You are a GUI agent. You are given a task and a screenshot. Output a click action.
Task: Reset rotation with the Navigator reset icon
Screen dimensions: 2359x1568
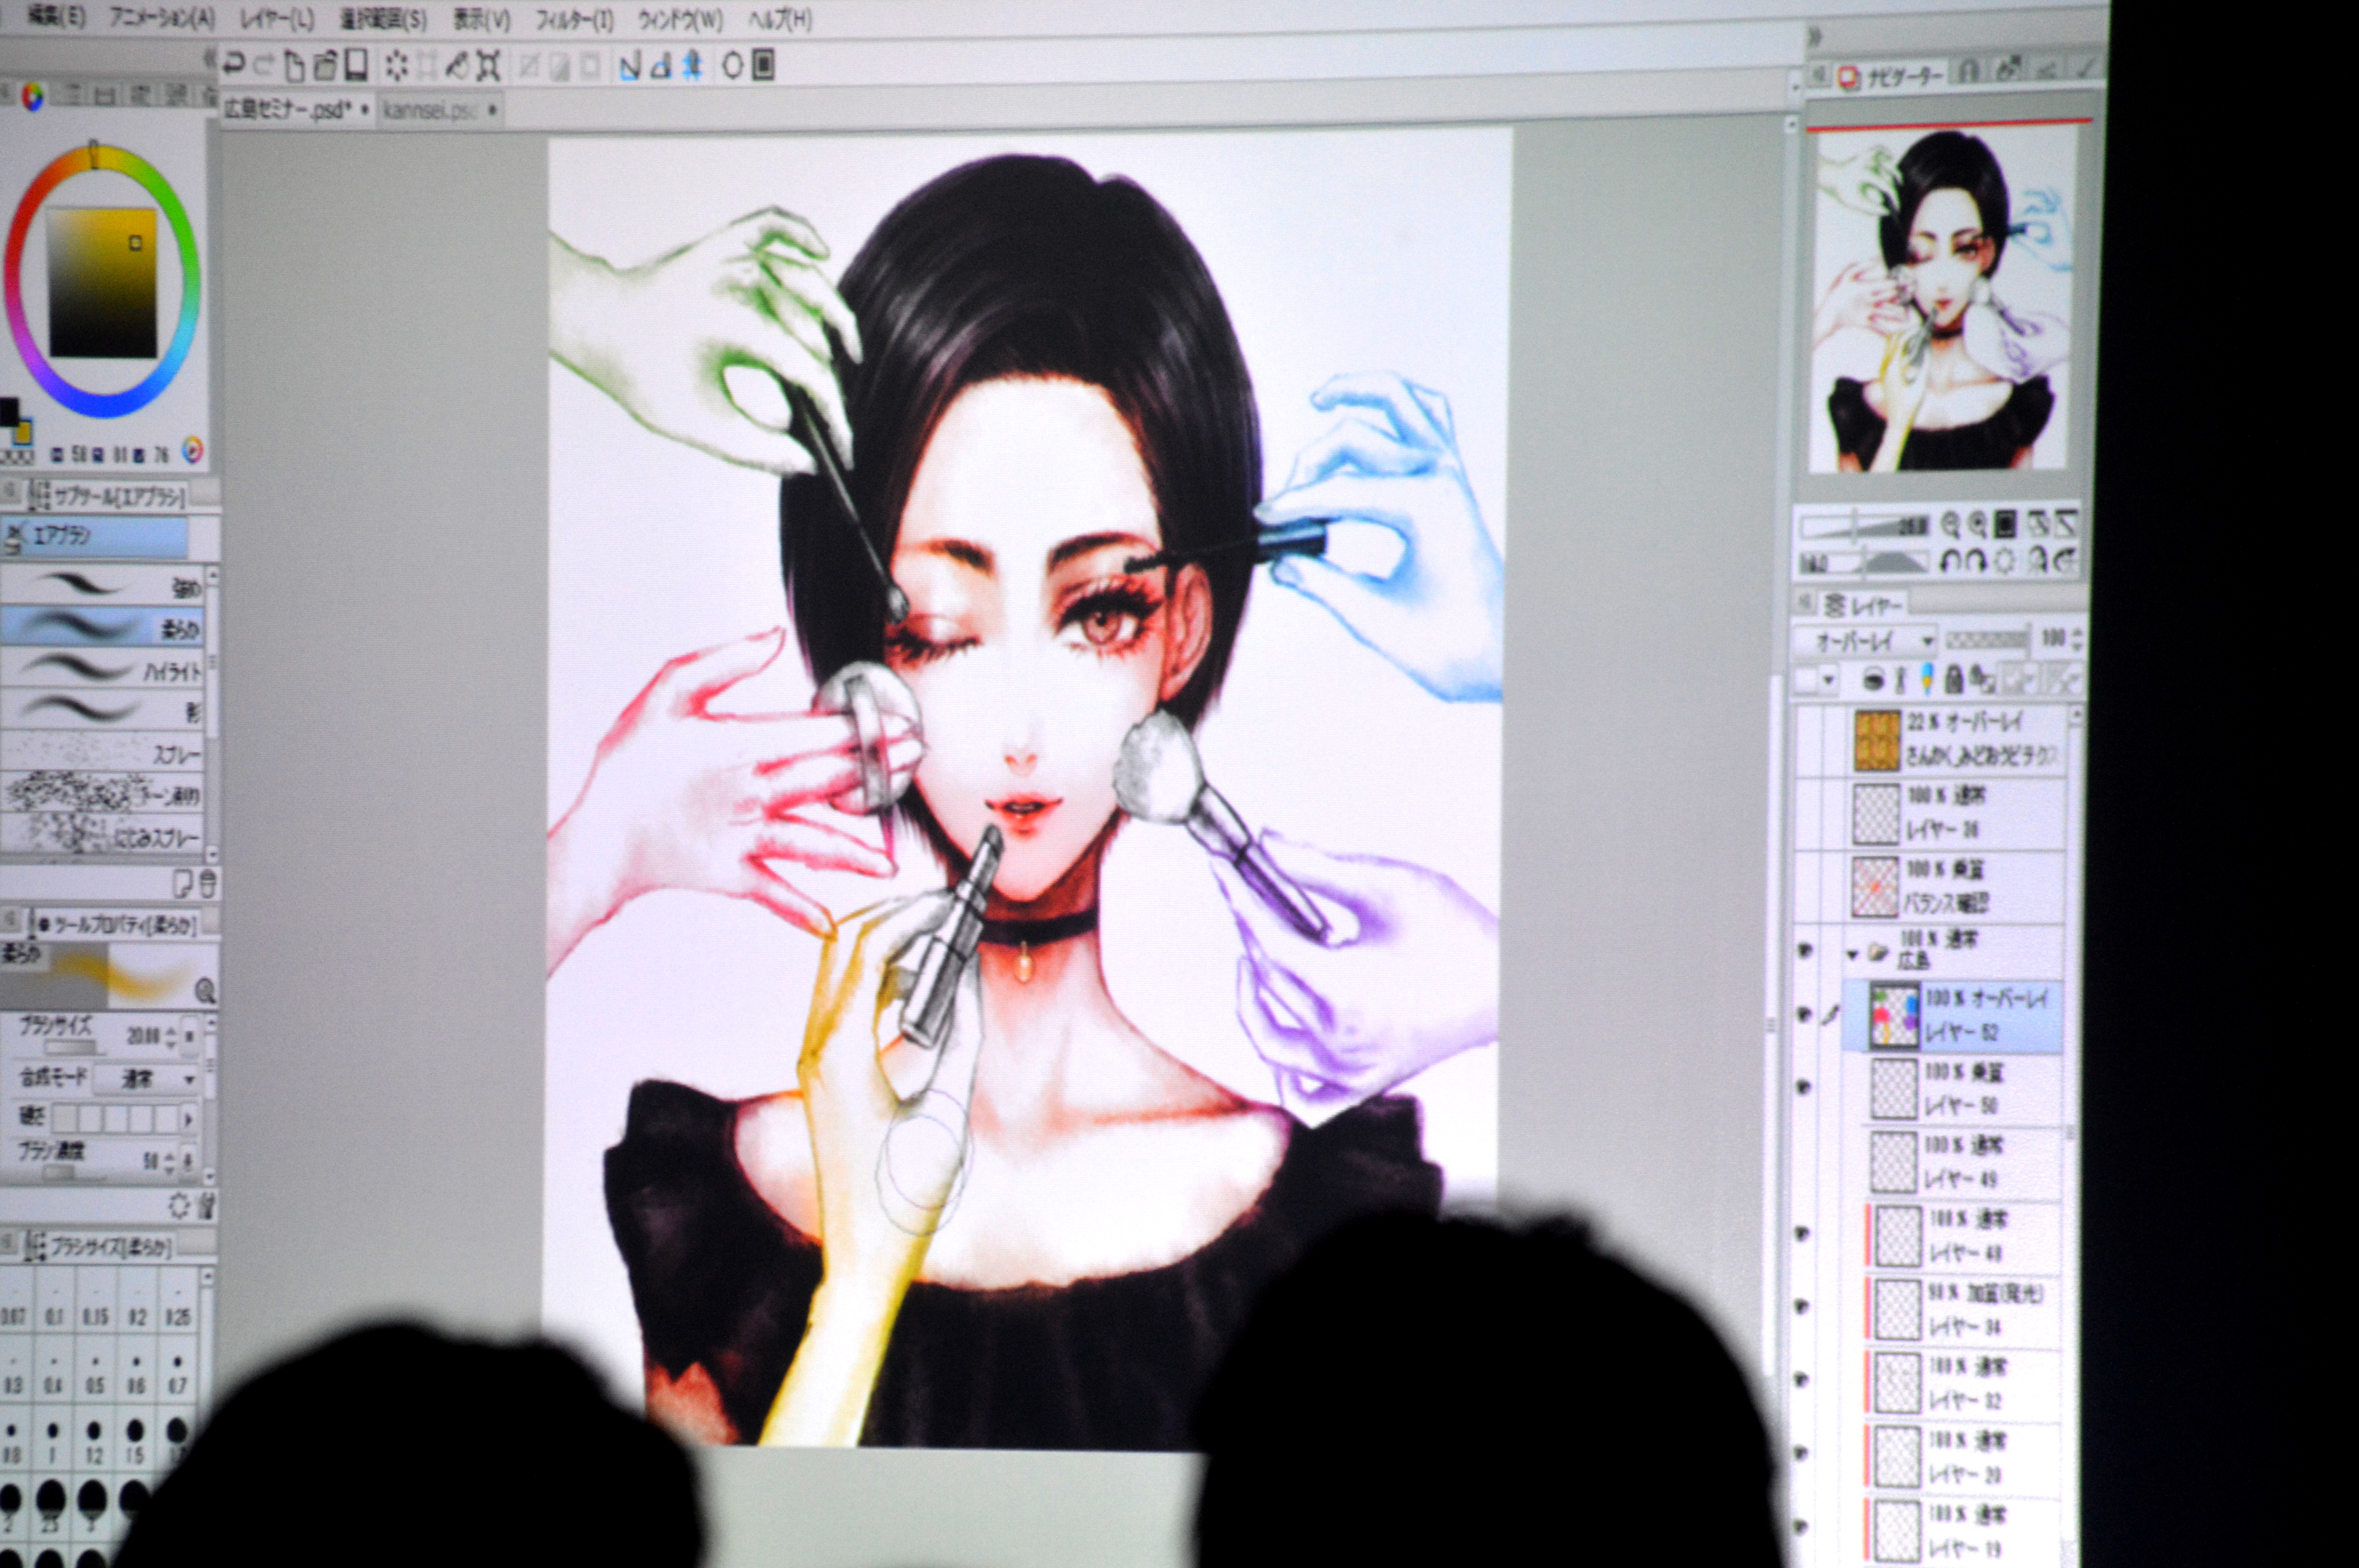tap(2004, 561)
